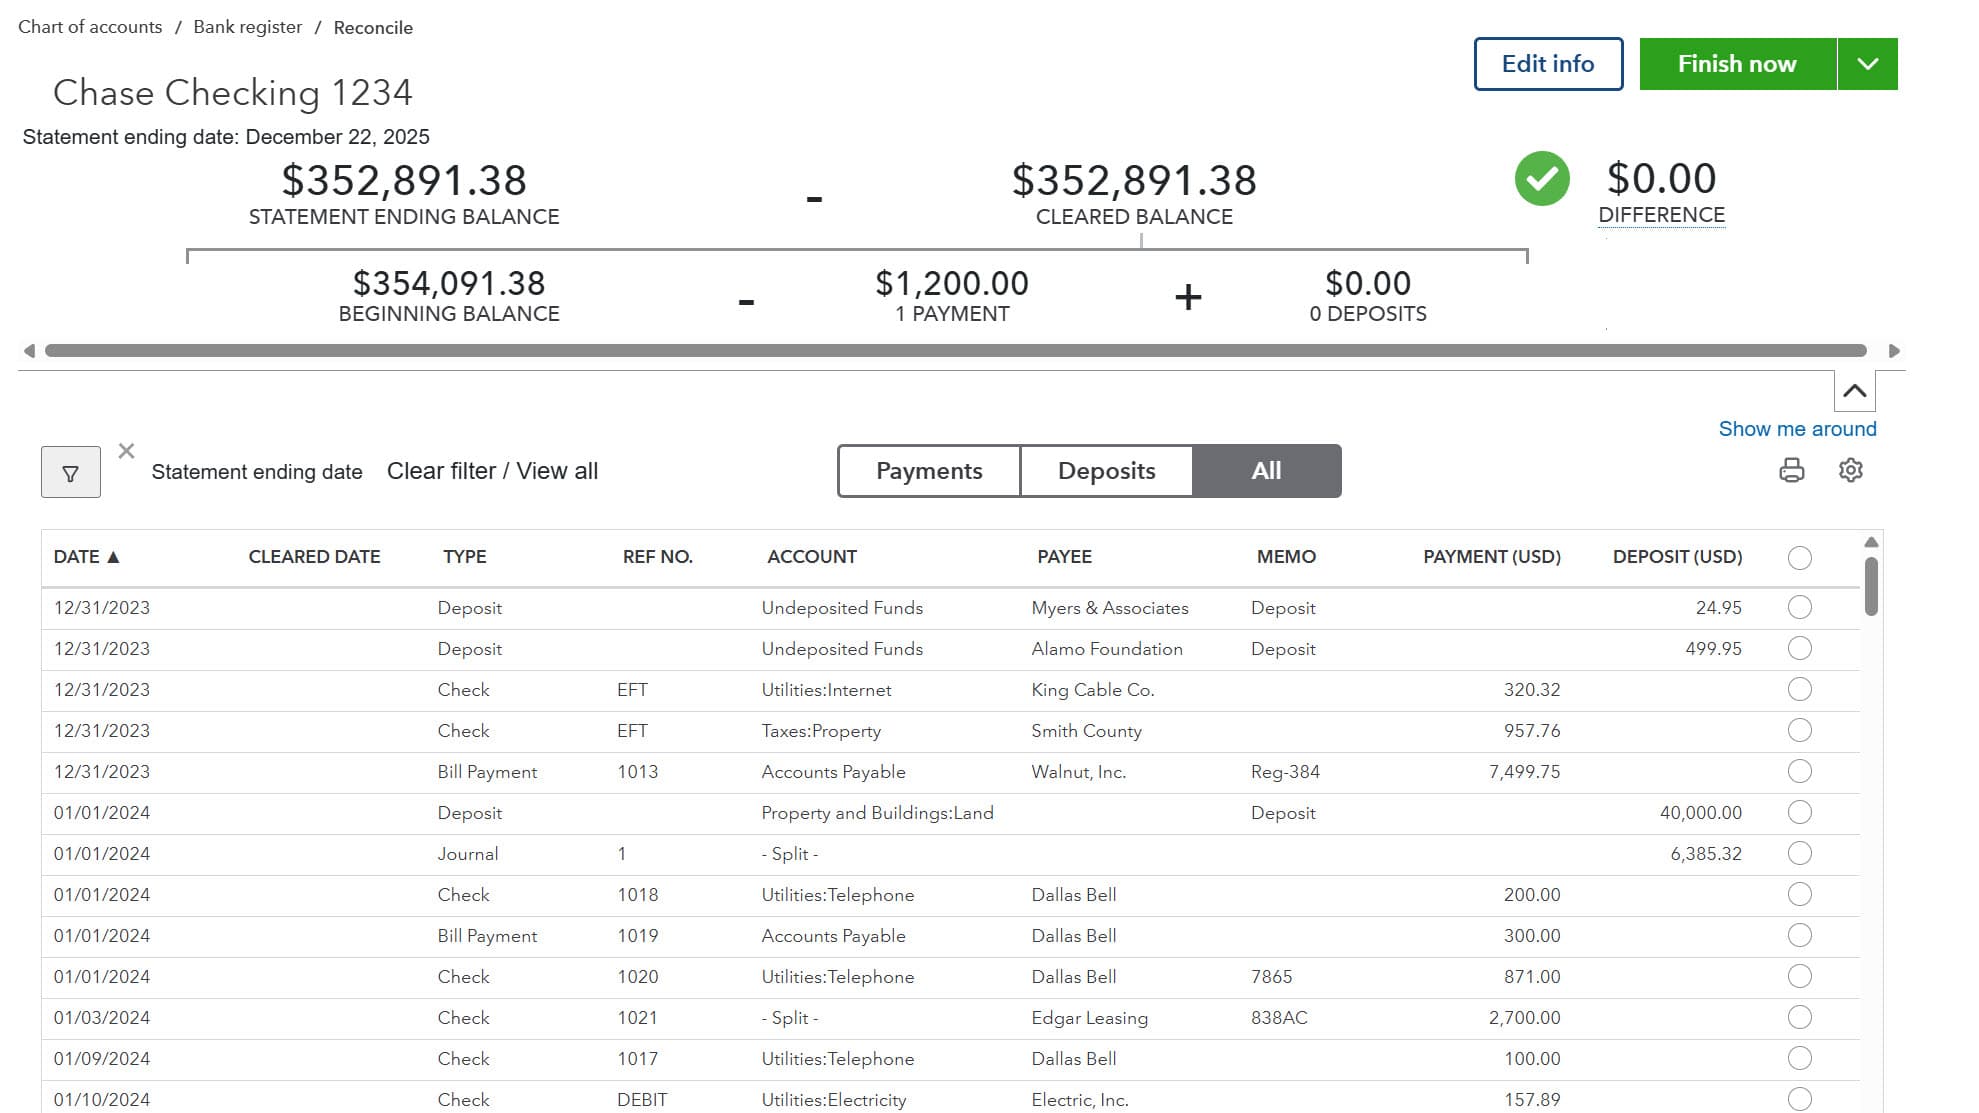This screenshot has height=1113, width=1979.
Task: Click Clear filter / View all
Action: click(492, 470)
